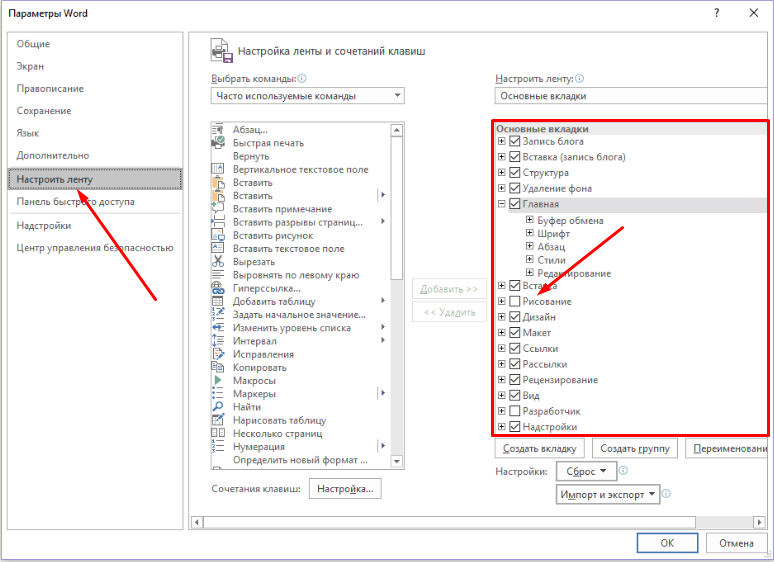Click the Абзац command icon
Viewport: 774px width, 562px height.
click(x=218, y=130)
